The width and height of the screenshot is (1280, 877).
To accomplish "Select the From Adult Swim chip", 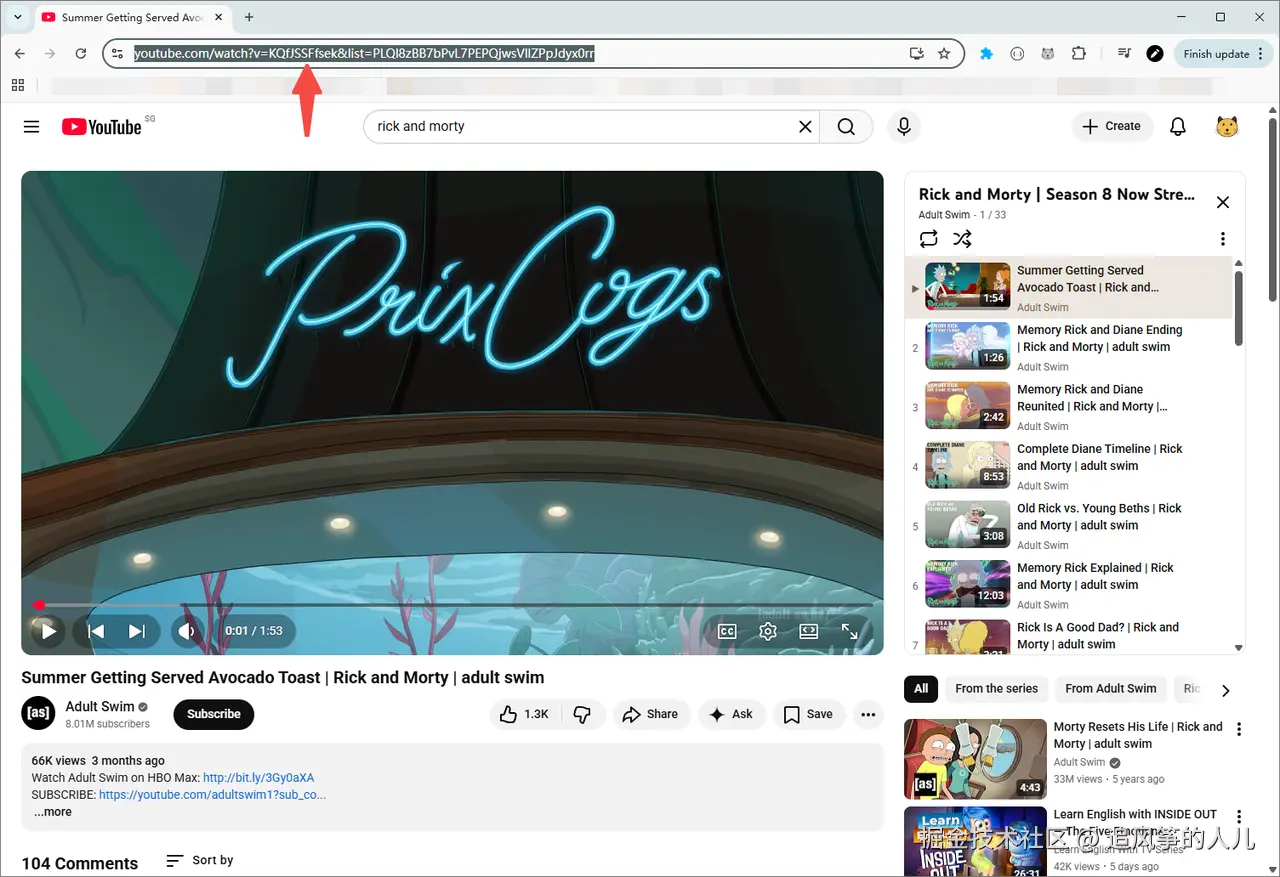I will [1111, 688].
